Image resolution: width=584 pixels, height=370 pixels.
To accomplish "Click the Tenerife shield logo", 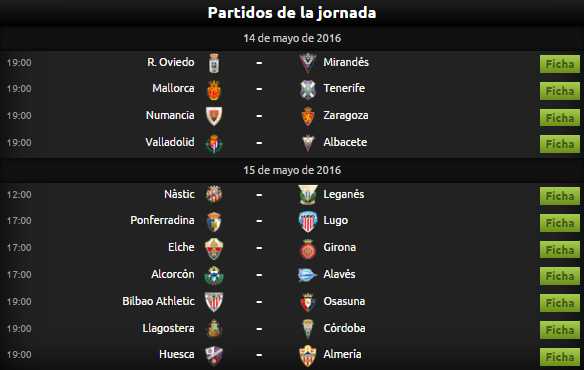I will tap(308, 90).
